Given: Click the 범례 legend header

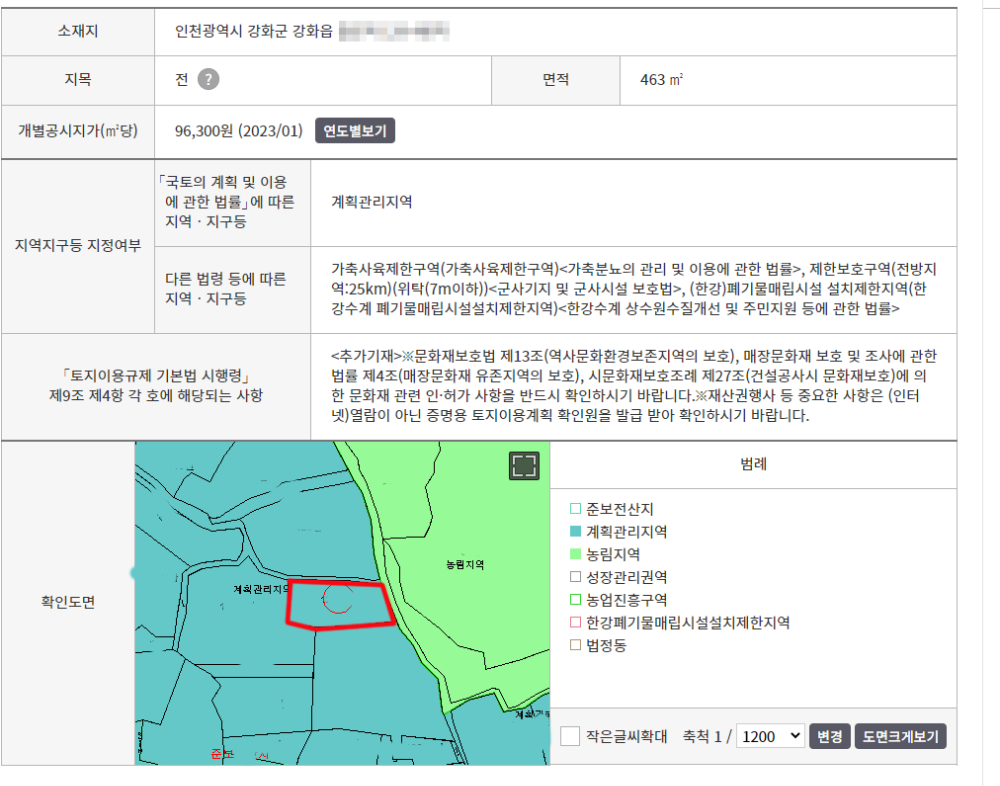Looking at the screenshot, I should pos(753,464).
